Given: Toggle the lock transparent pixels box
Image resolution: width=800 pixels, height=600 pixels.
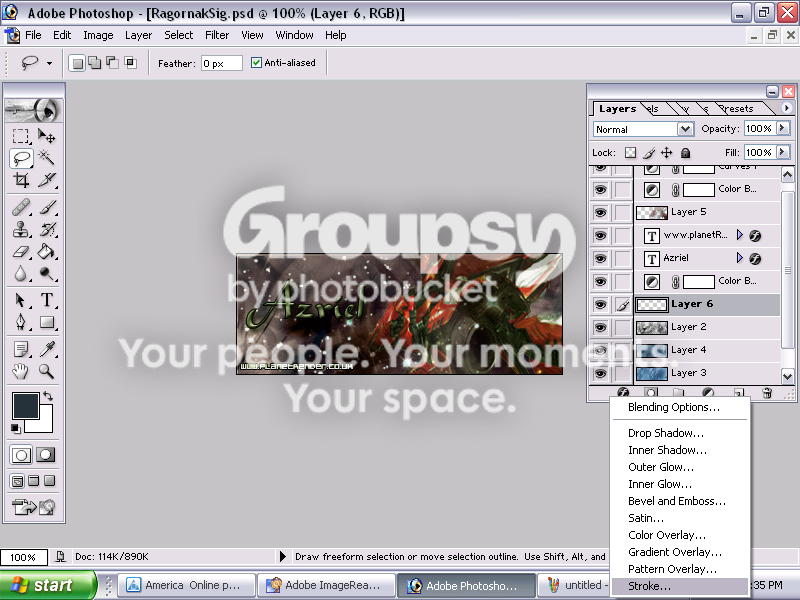Looking at the screenshot, I should 631,153.
